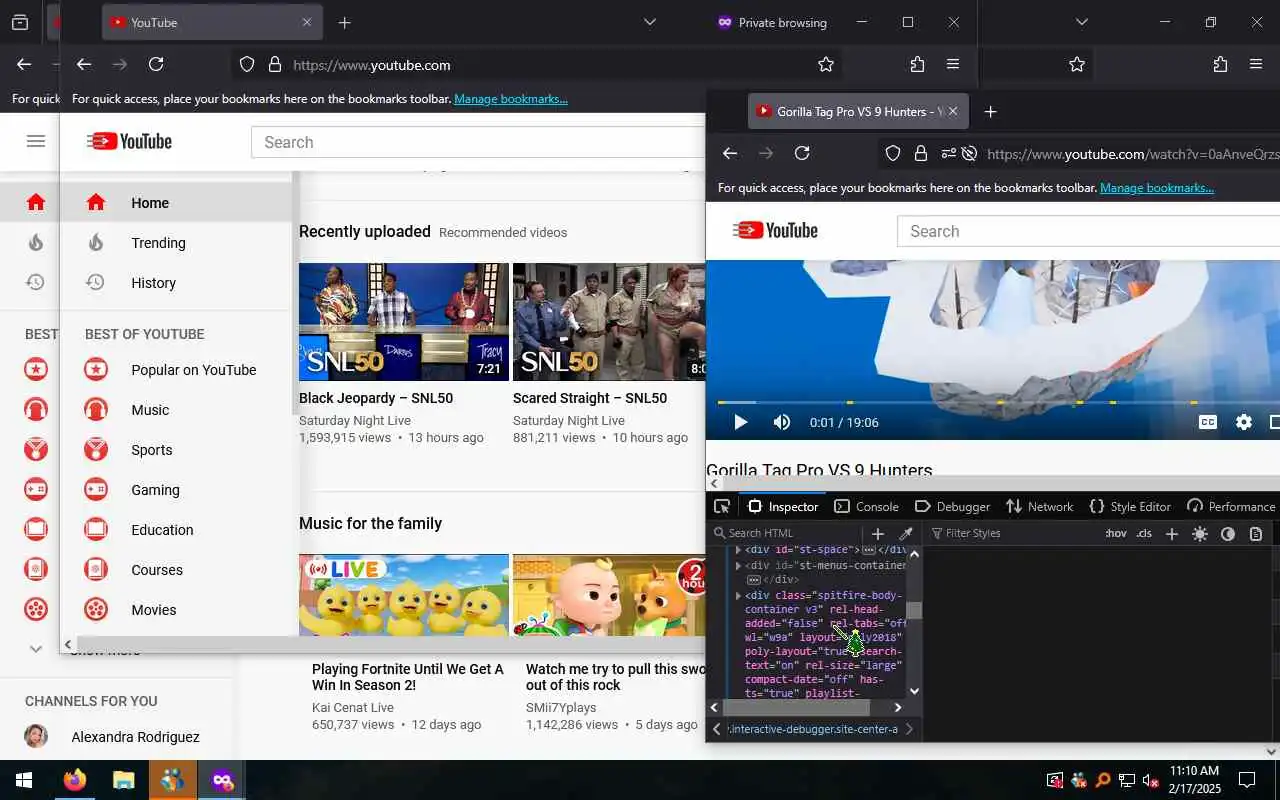Toggle light color scheme simulation
The image size is (1280, 800).
pyautogui.click(x=1200, y=534)
